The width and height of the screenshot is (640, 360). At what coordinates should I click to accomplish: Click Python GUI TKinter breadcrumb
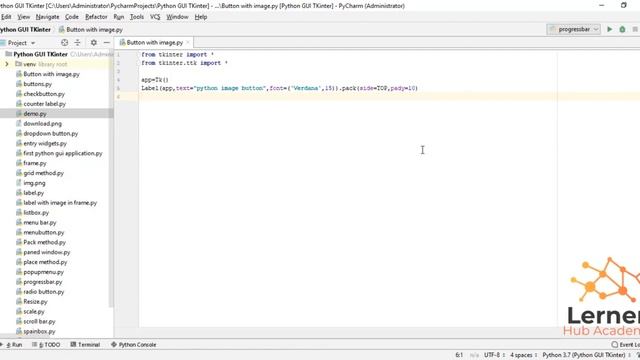click(25, 30)
